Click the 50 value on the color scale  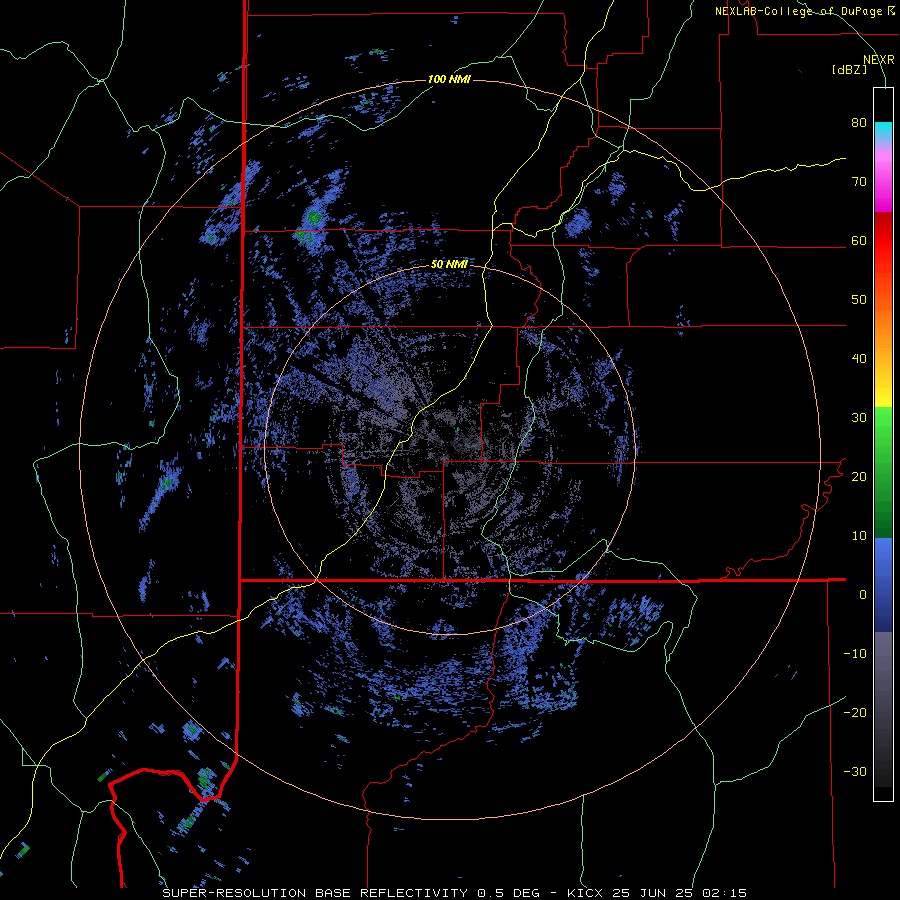click(859, 300)
